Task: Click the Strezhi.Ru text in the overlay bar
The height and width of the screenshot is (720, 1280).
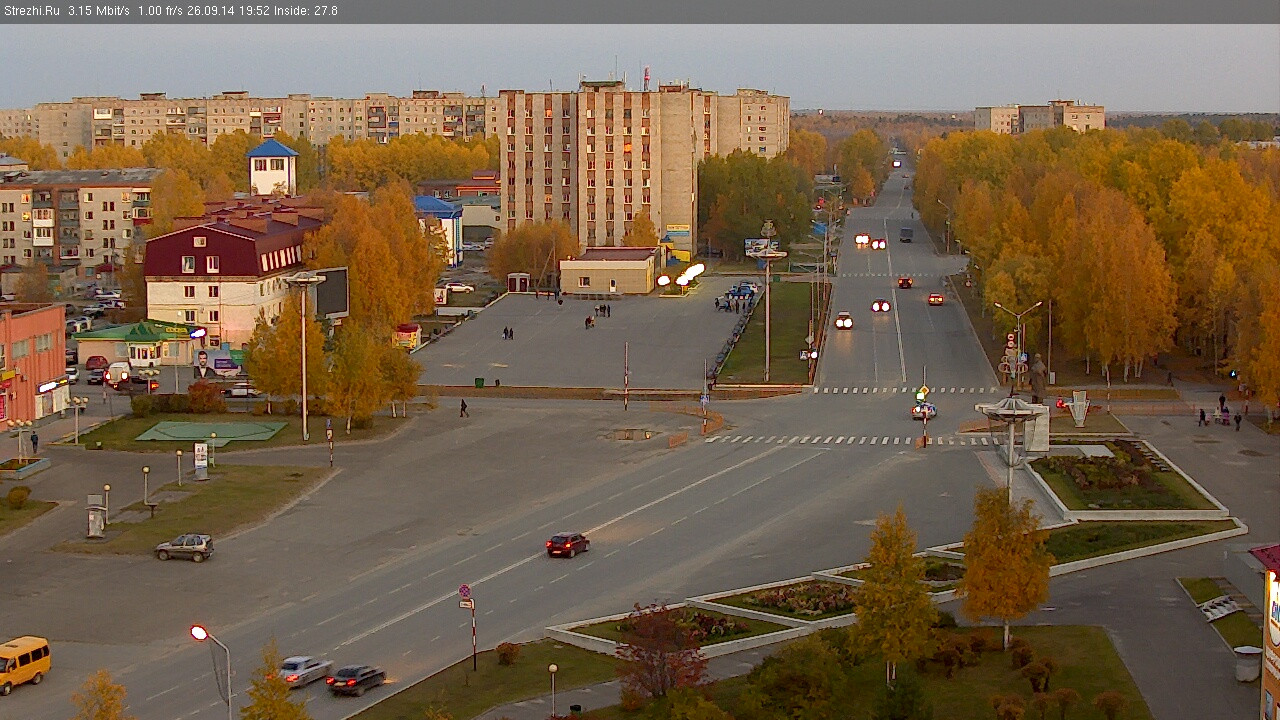Action: click(x=32, y=11)
